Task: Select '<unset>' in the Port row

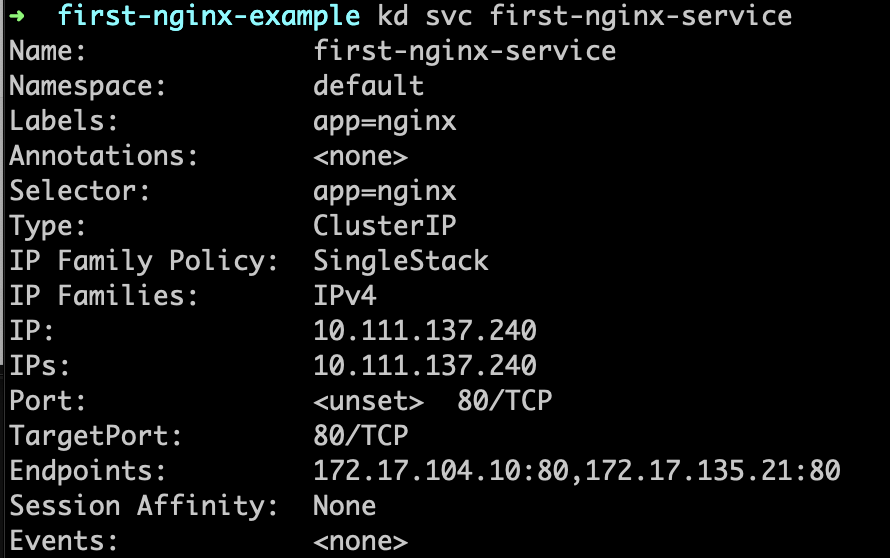Action: point(368,401)
